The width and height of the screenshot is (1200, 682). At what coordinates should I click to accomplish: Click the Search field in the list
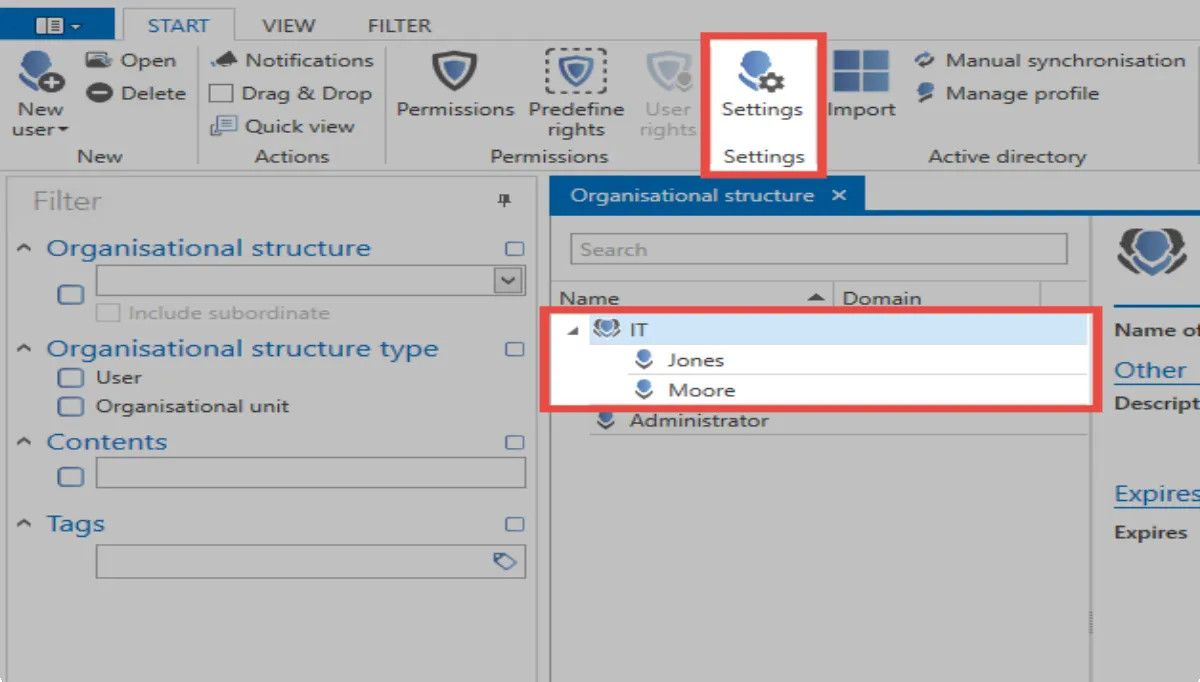819,249
